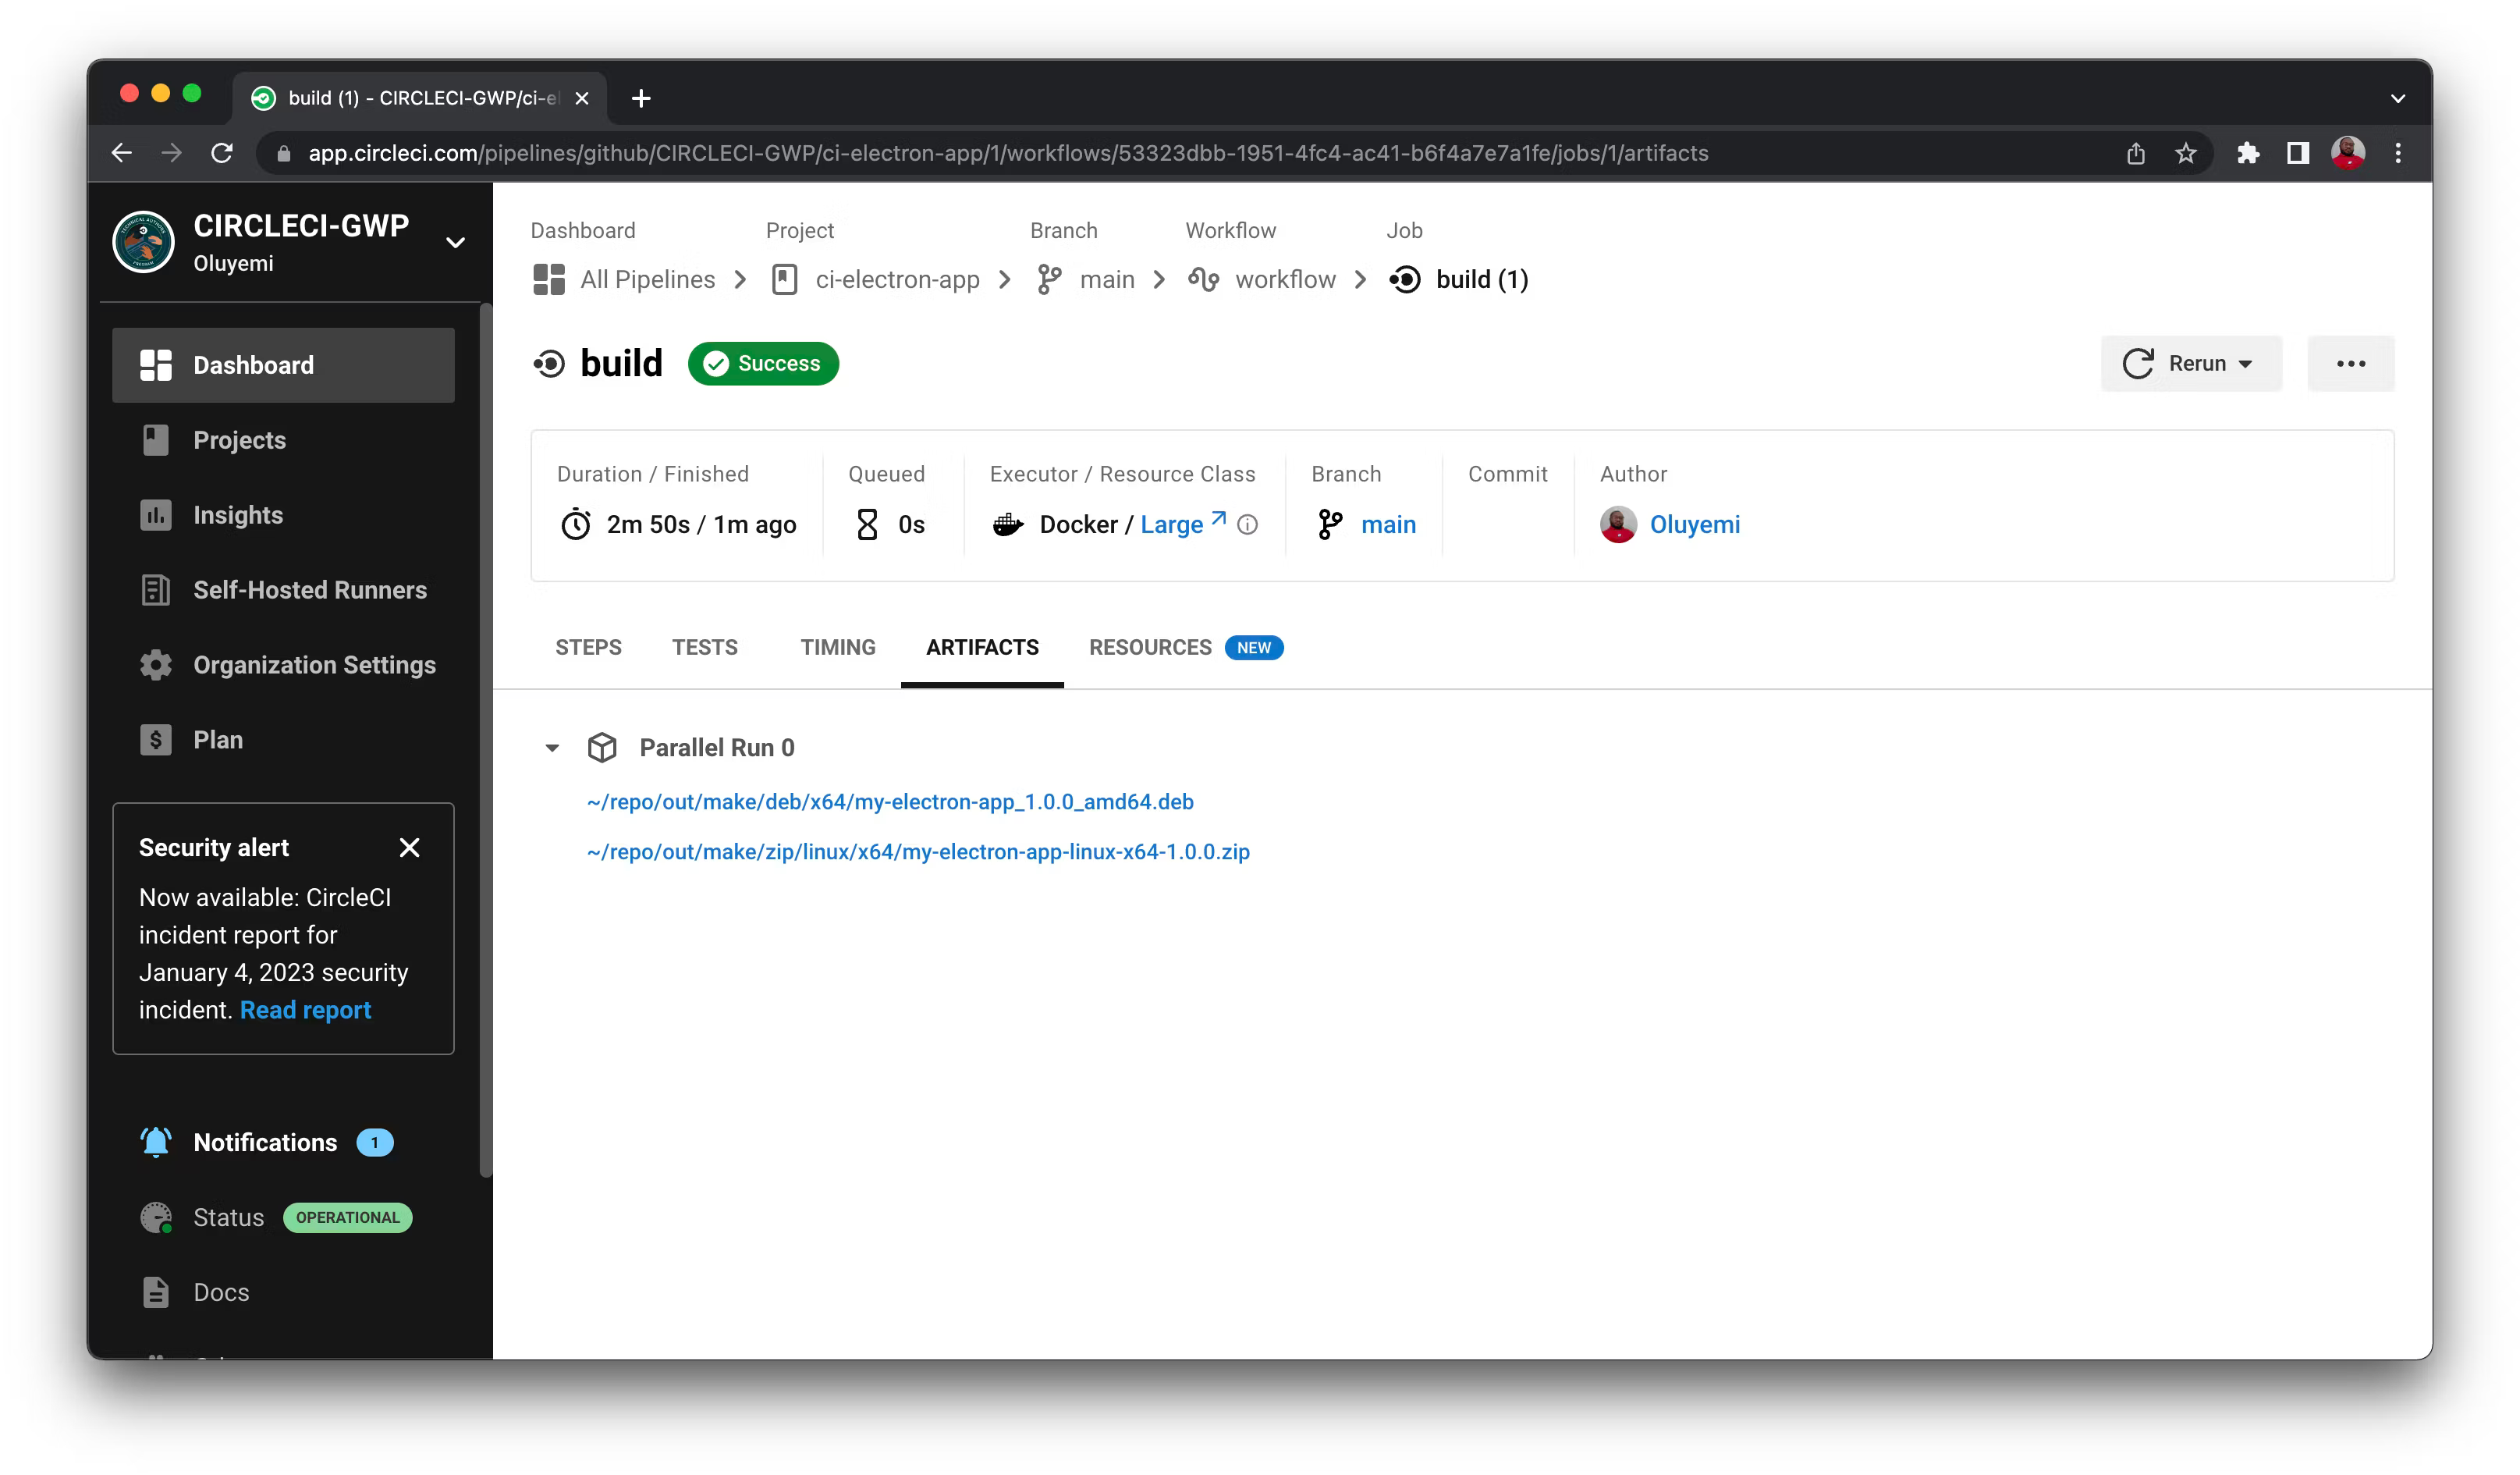
Task: Dismiss the security alert close button
Action: (409, 848)
